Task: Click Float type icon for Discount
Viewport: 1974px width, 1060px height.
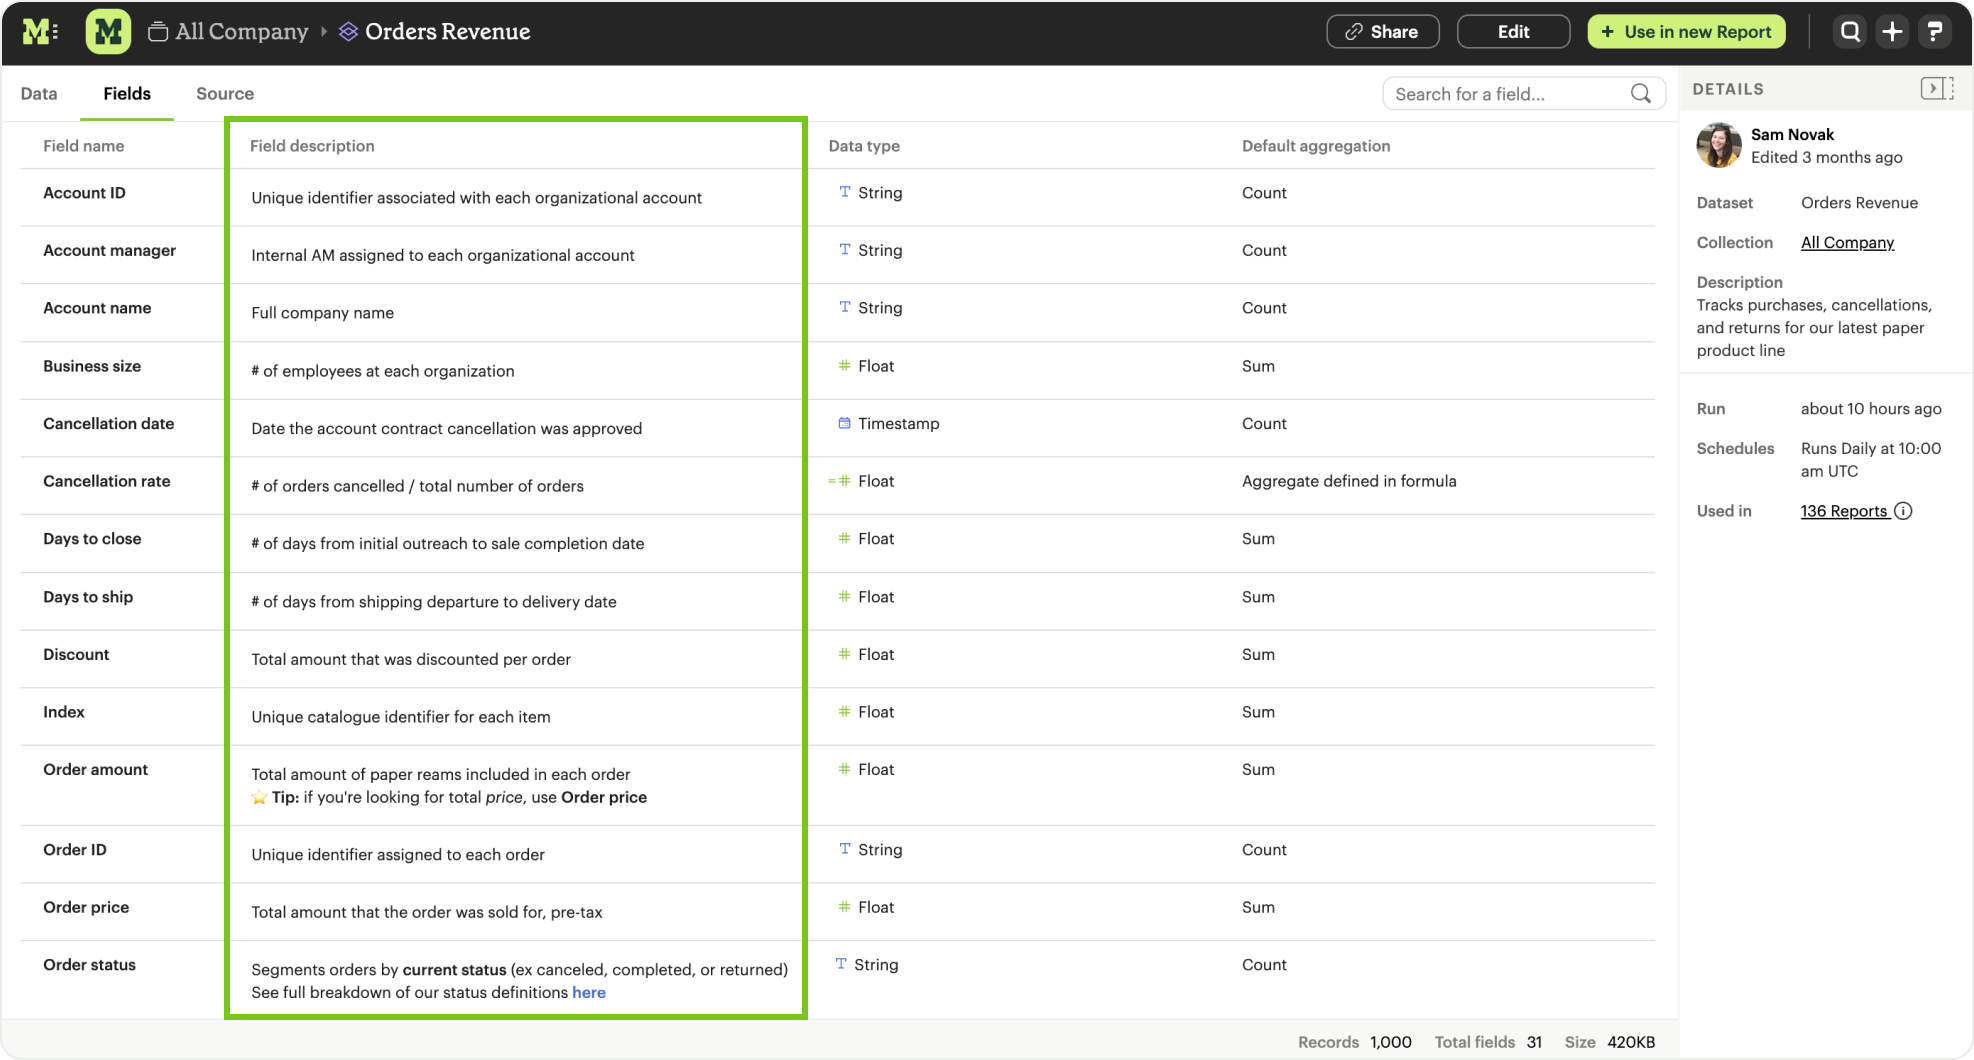Action: click(x=845, y=654)
